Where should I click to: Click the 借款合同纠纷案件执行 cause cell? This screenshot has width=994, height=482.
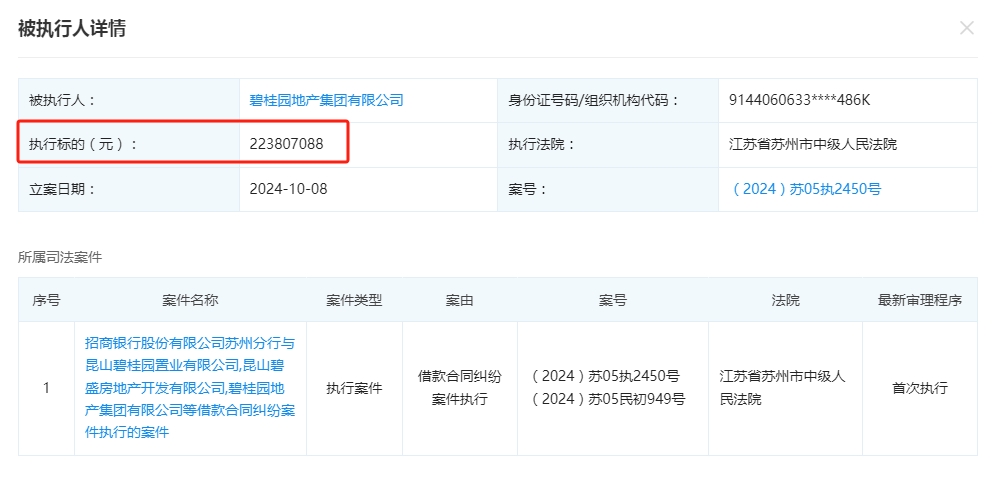[459, 388]
